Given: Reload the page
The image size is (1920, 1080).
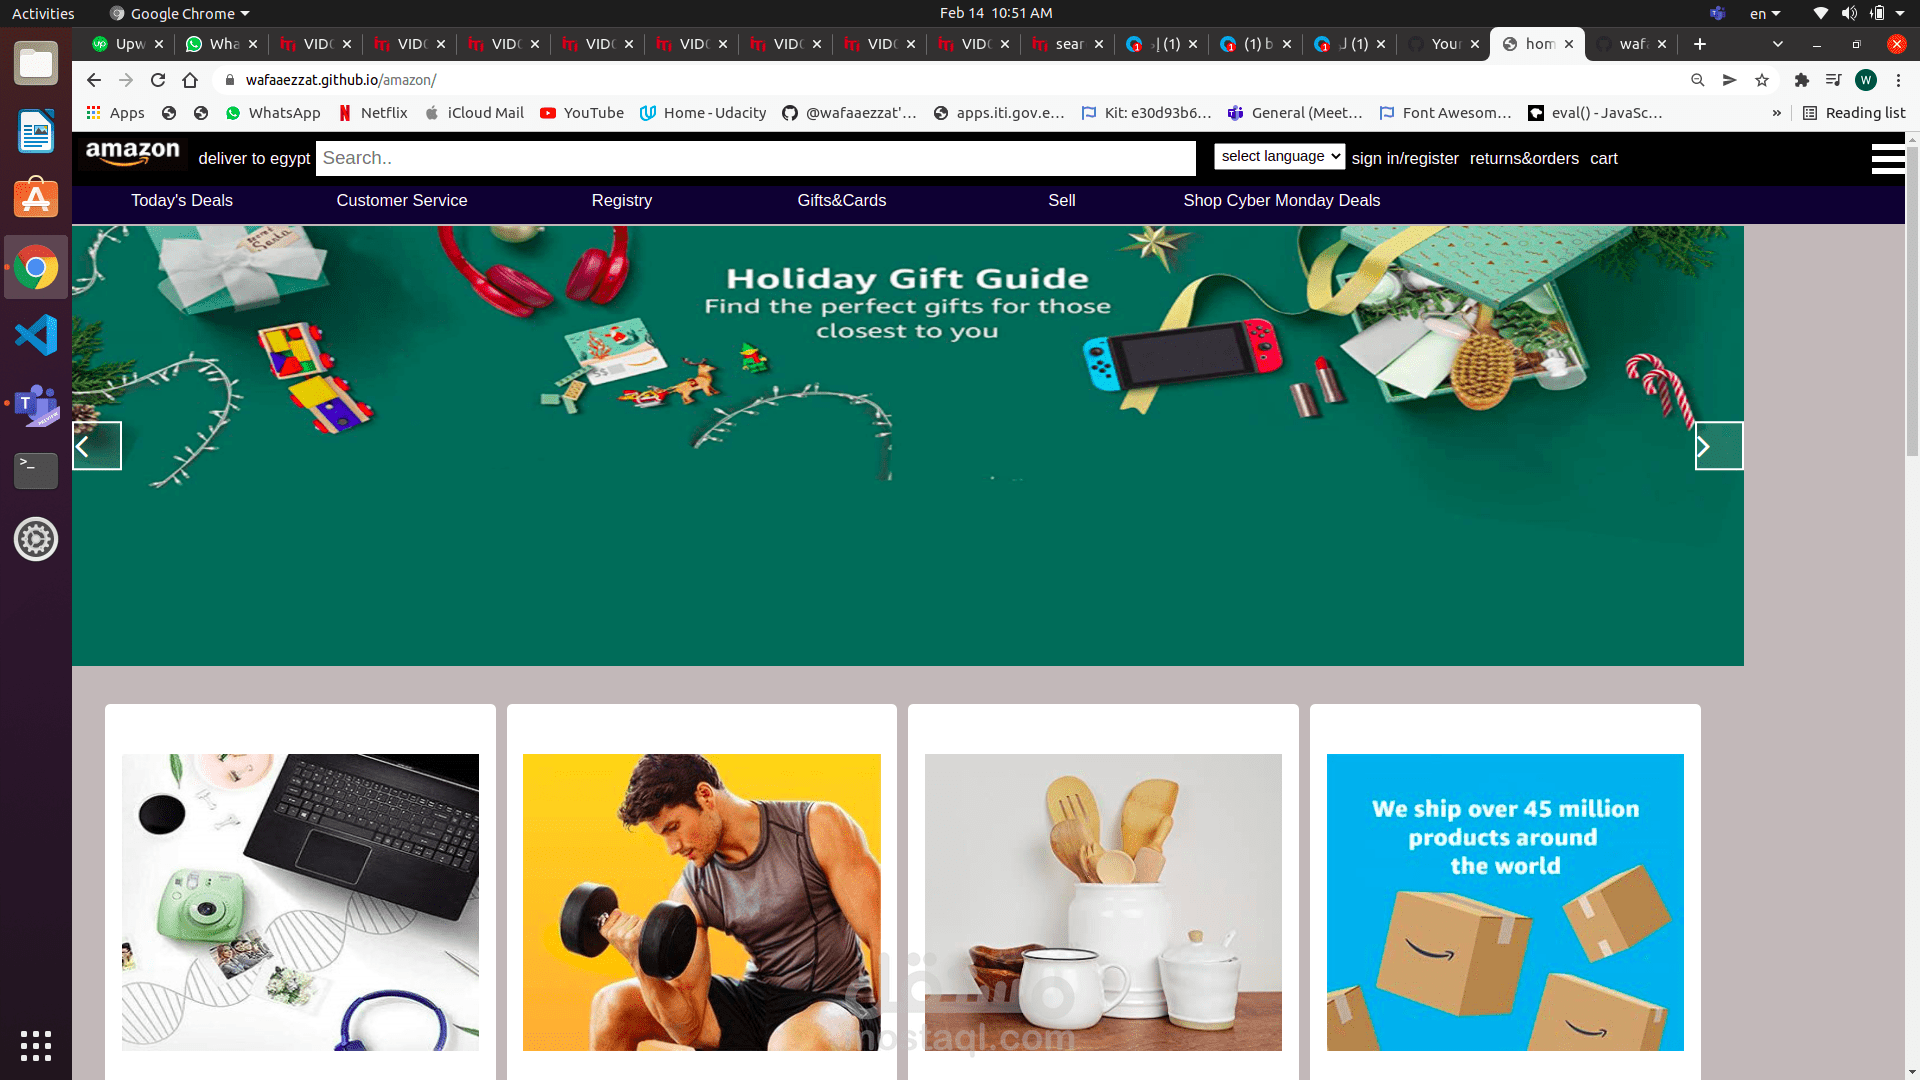Looking at the screenshot, I should coord(158,80).
